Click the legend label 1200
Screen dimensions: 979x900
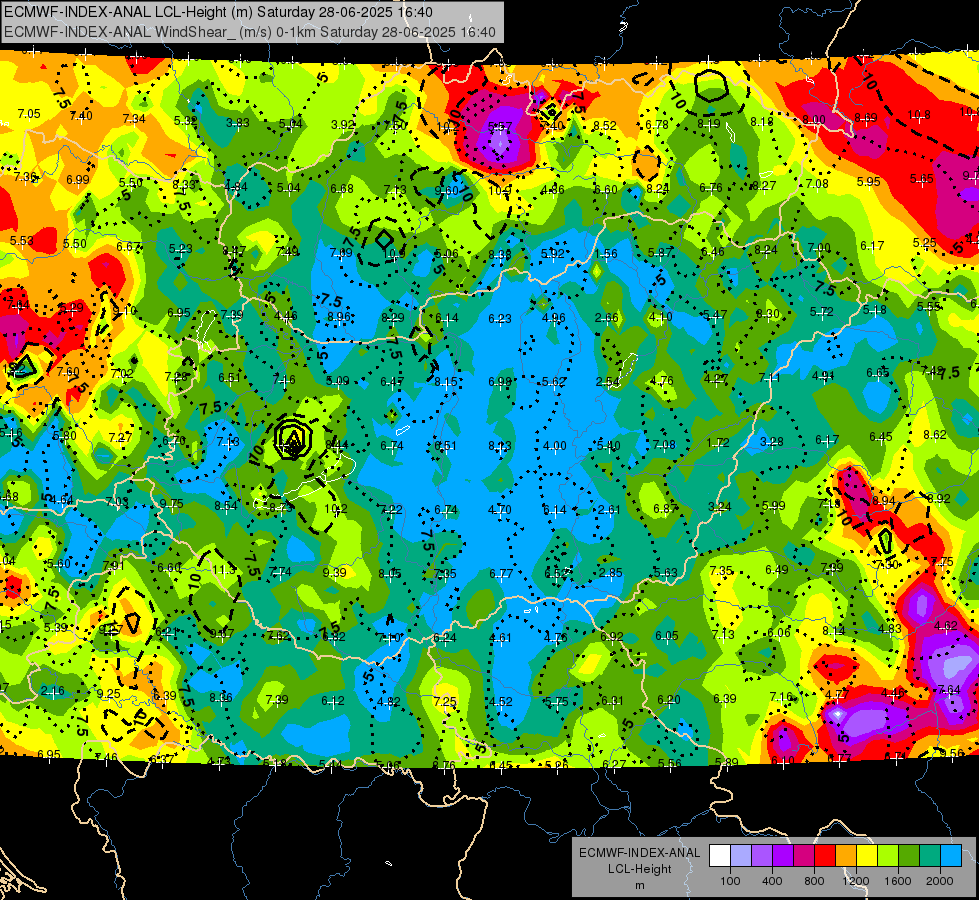click(x=855, y=881)
